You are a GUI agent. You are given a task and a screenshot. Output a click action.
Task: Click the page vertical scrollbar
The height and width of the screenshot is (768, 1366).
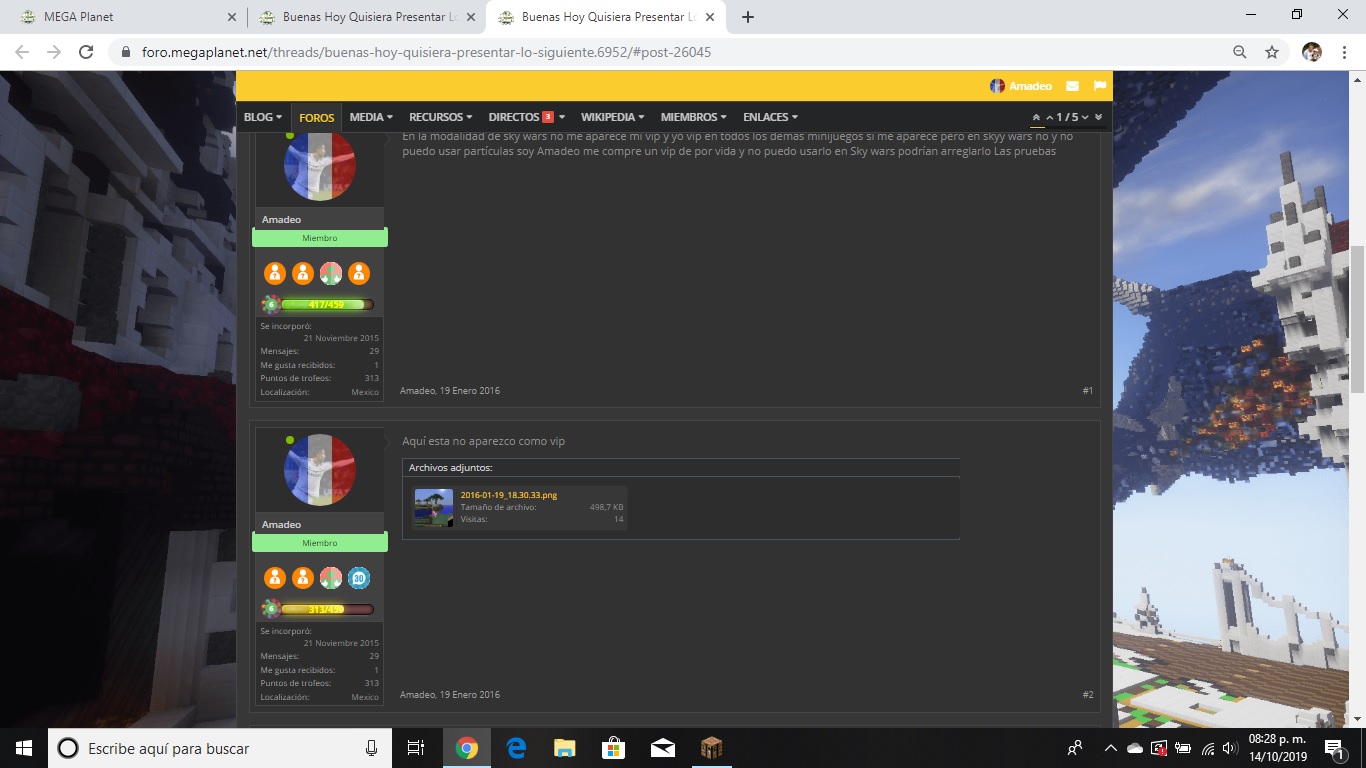click(1357, 320)
